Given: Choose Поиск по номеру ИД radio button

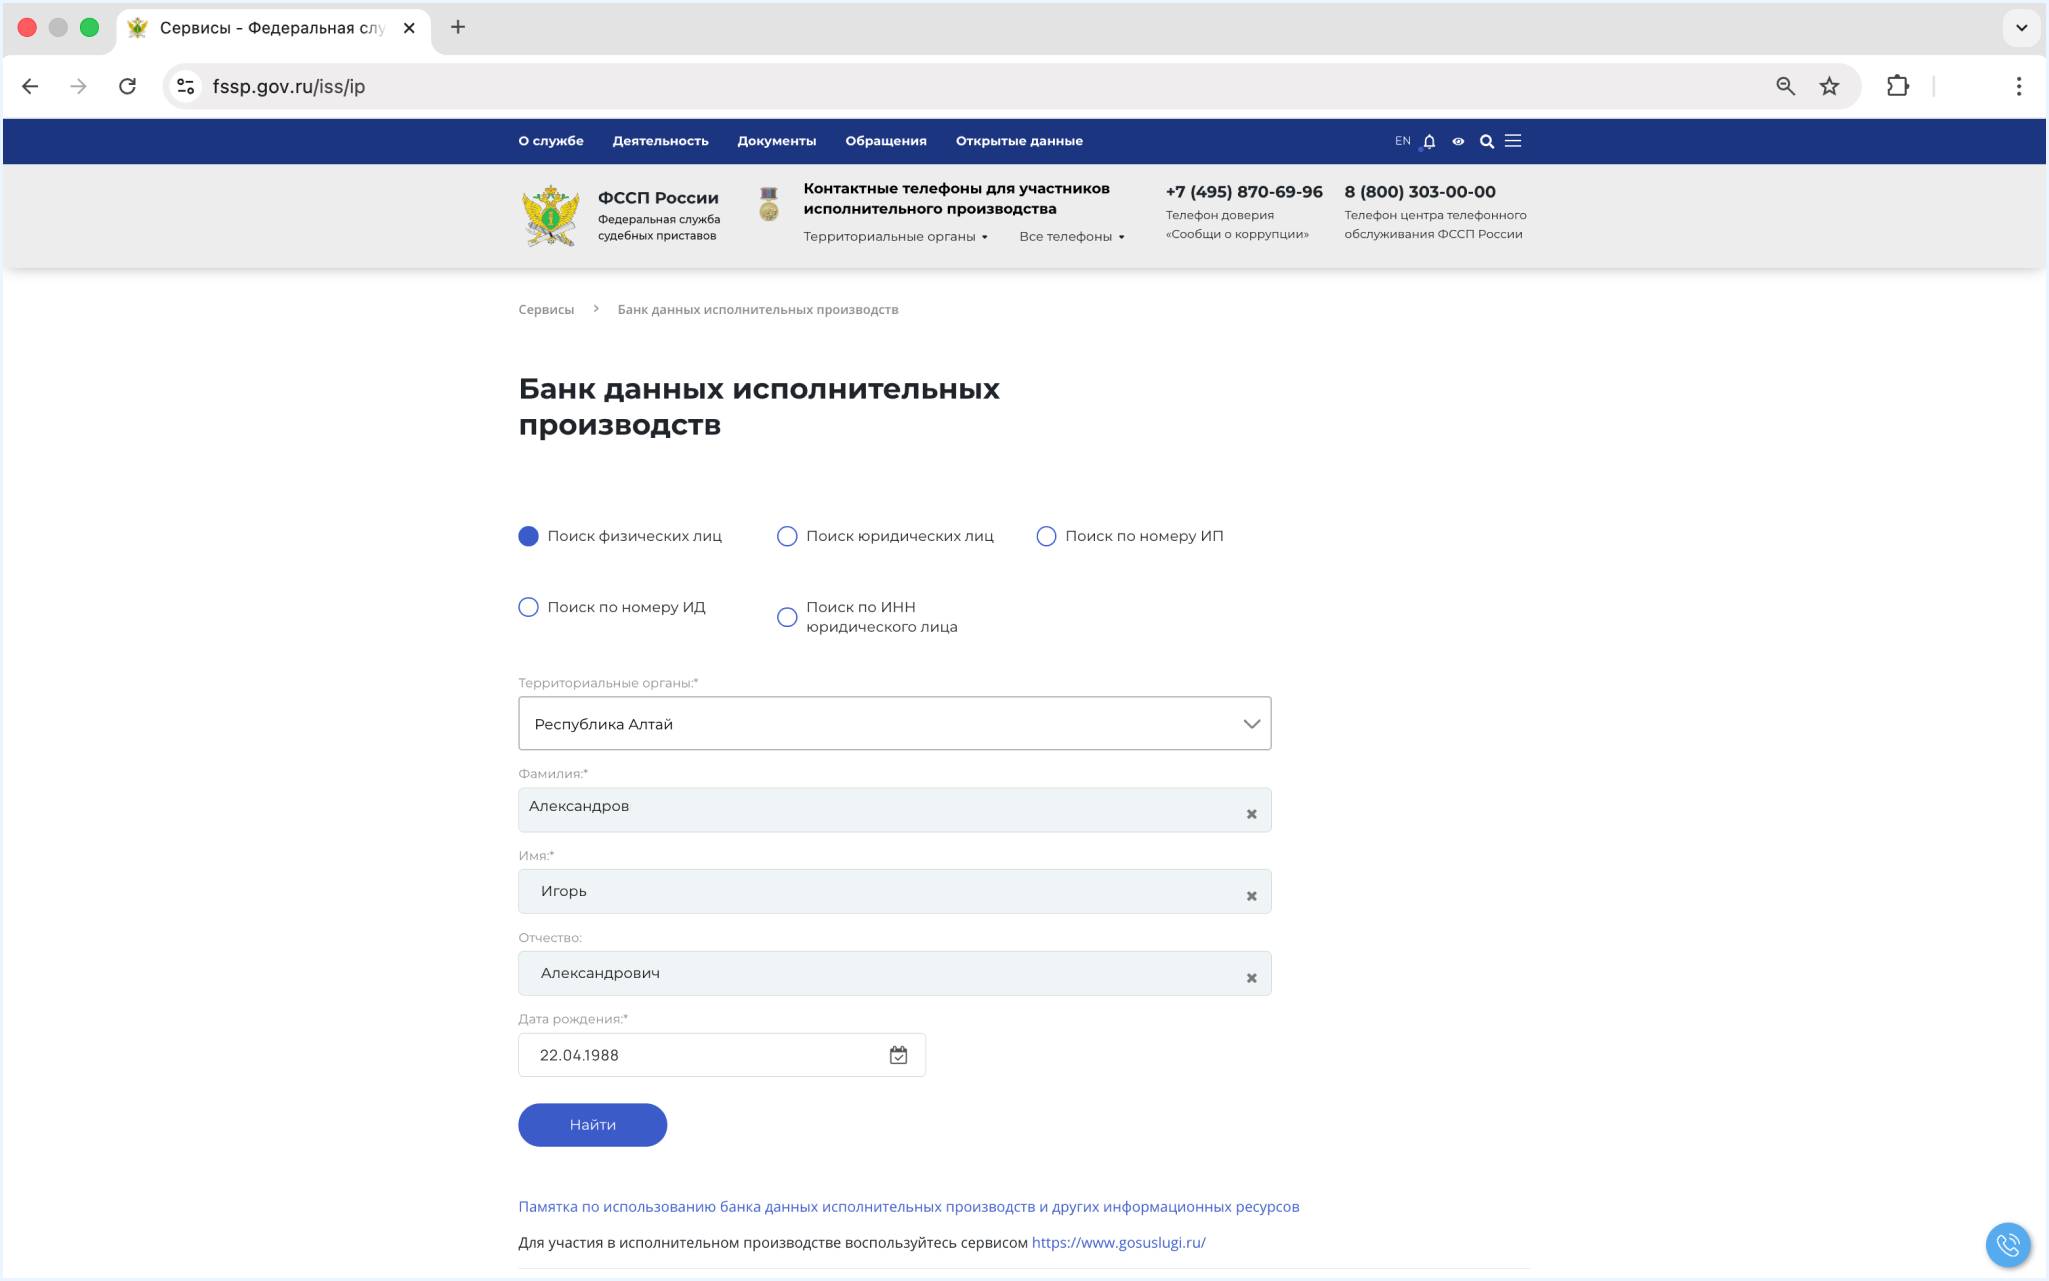Looking at the screenshot, I should pyautogui.click(x=528, y=607).
